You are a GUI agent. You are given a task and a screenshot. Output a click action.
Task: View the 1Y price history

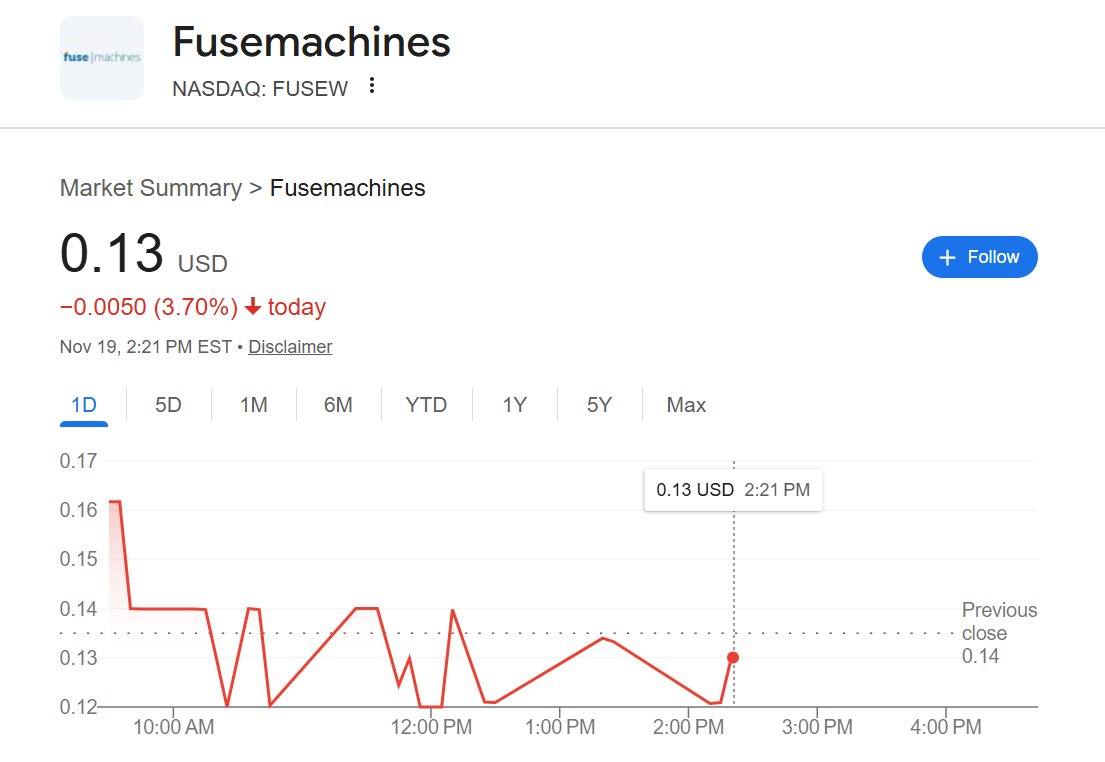[x=514, y=405]
